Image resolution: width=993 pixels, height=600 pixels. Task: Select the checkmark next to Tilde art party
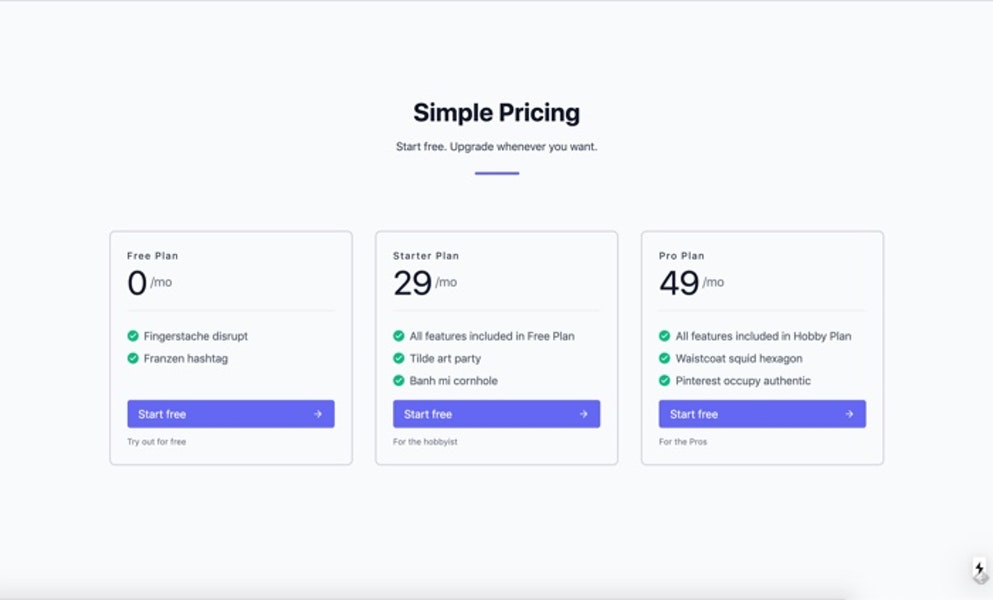click(397, 358)
